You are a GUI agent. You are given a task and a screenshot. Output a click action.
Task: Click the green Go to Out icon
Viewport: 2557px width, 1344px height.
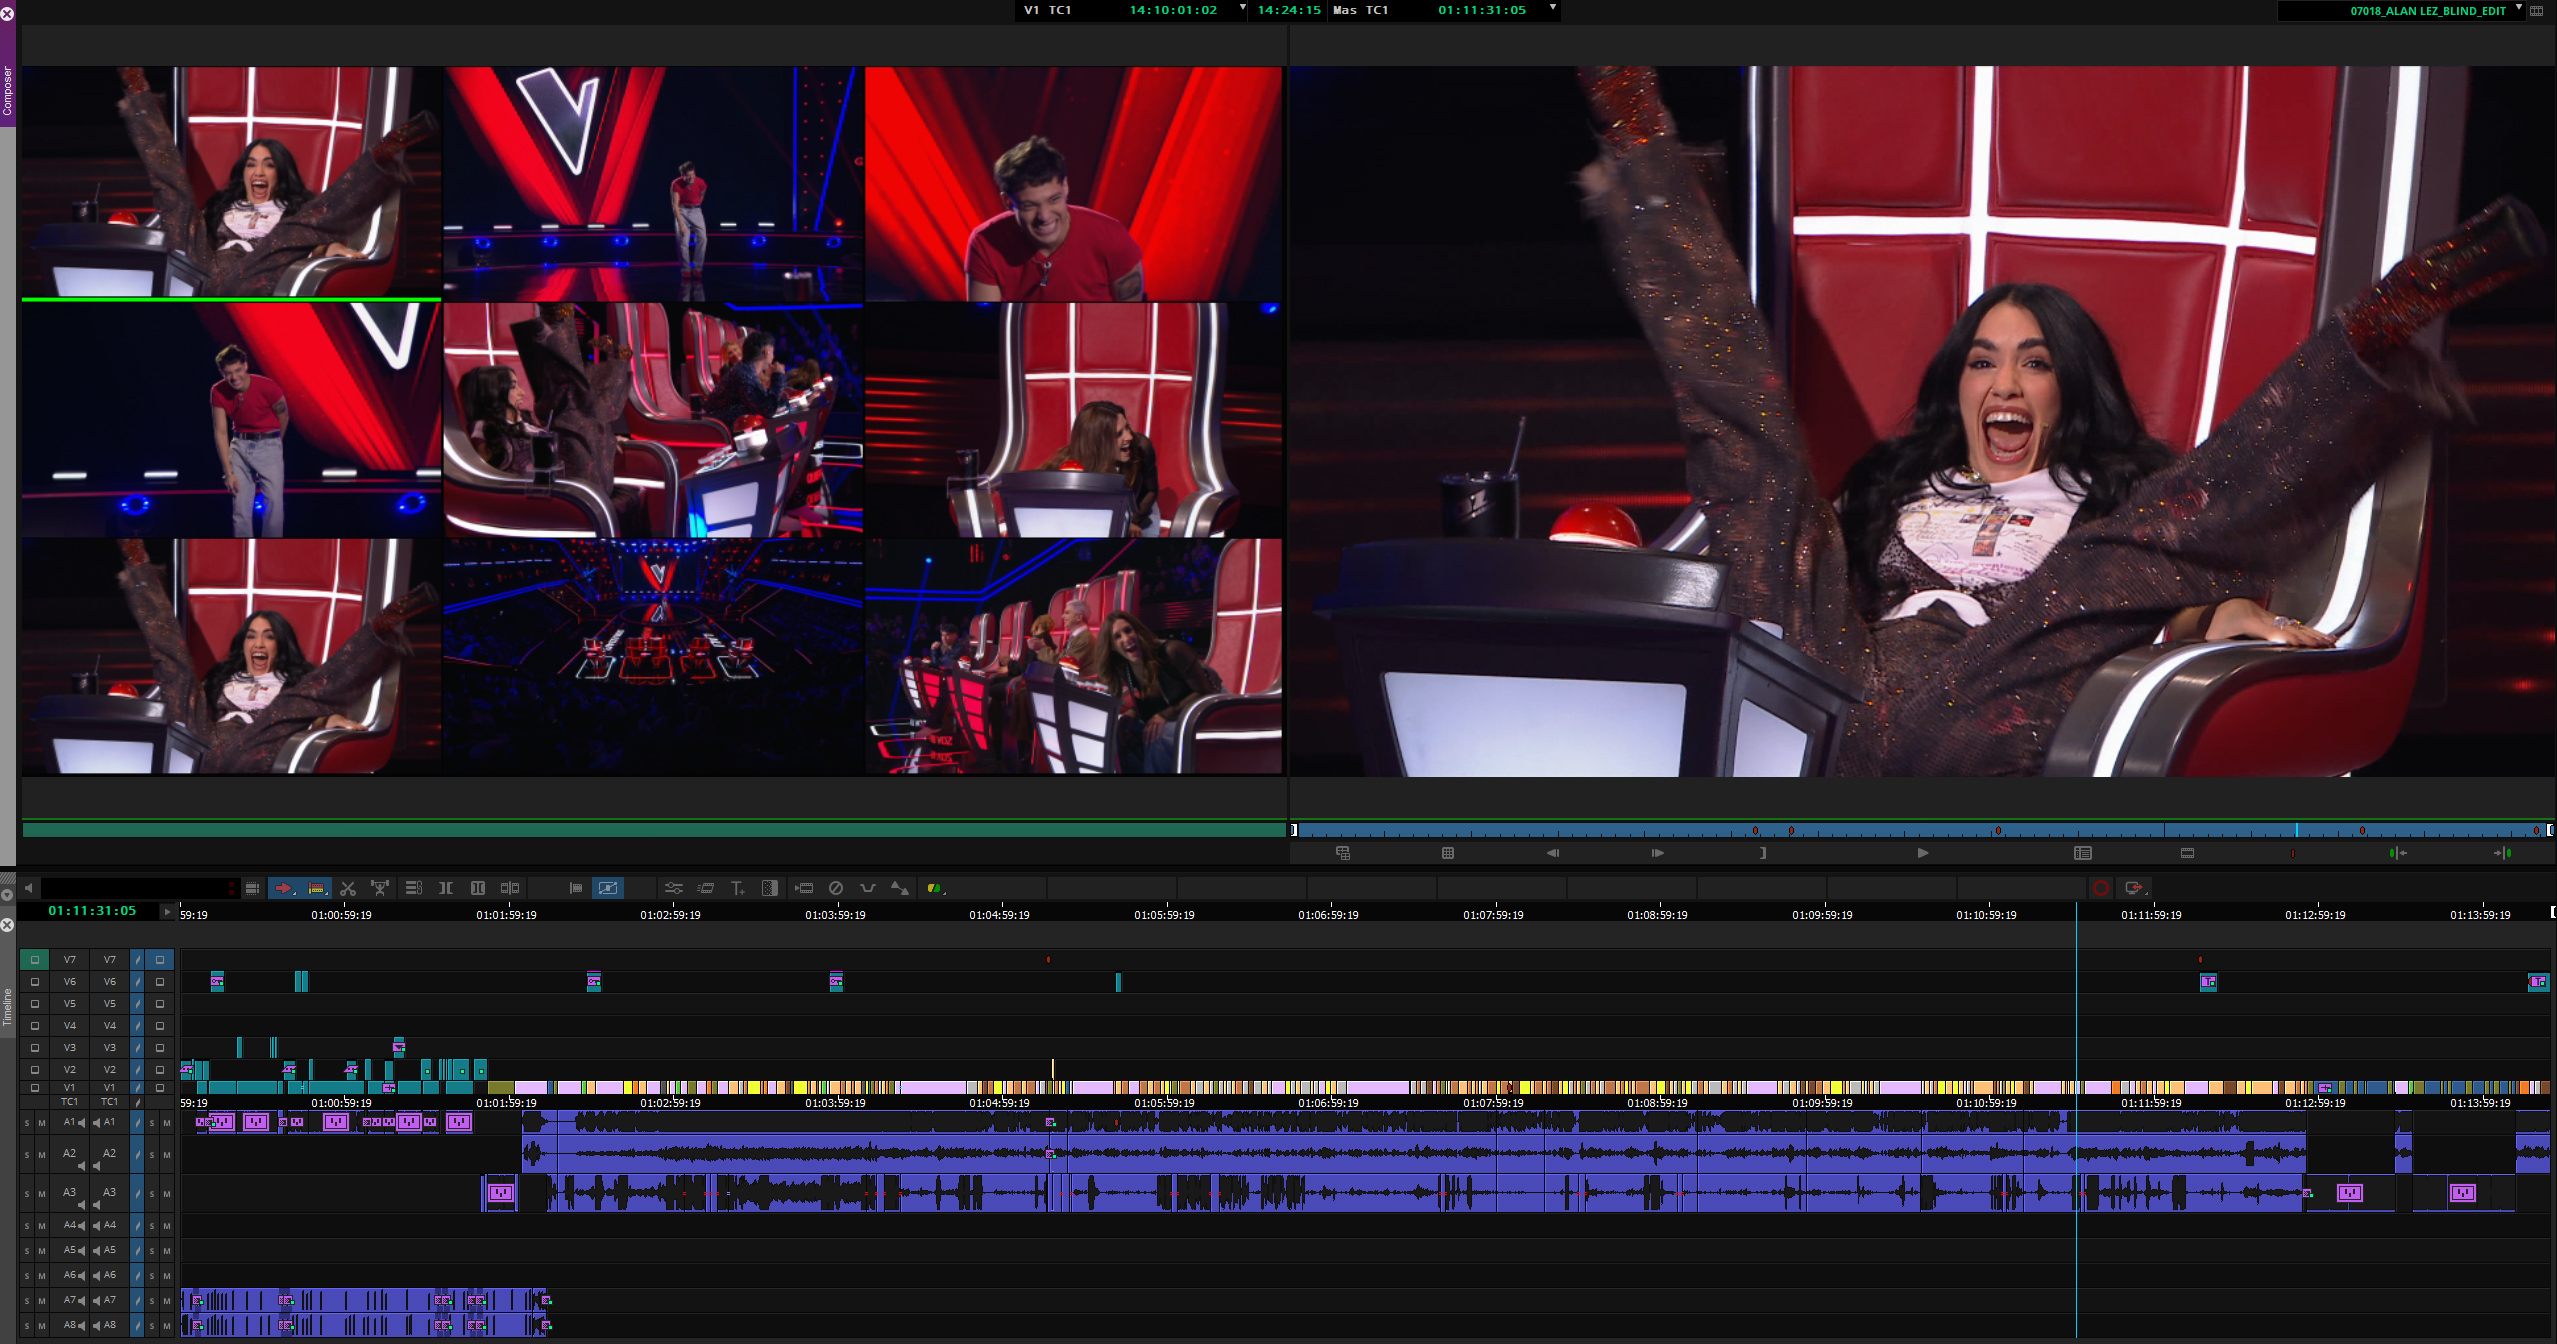(2502, 853)
